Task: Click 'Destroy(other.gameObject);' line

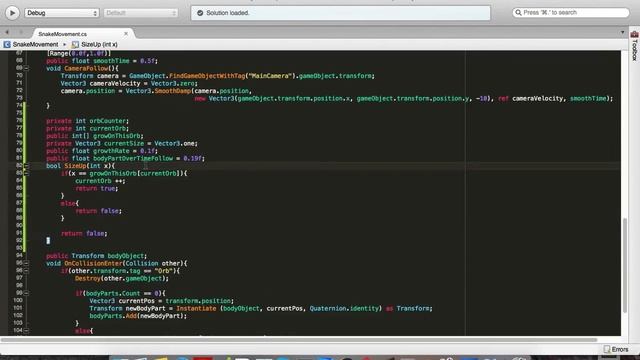Action: point(122,279)
